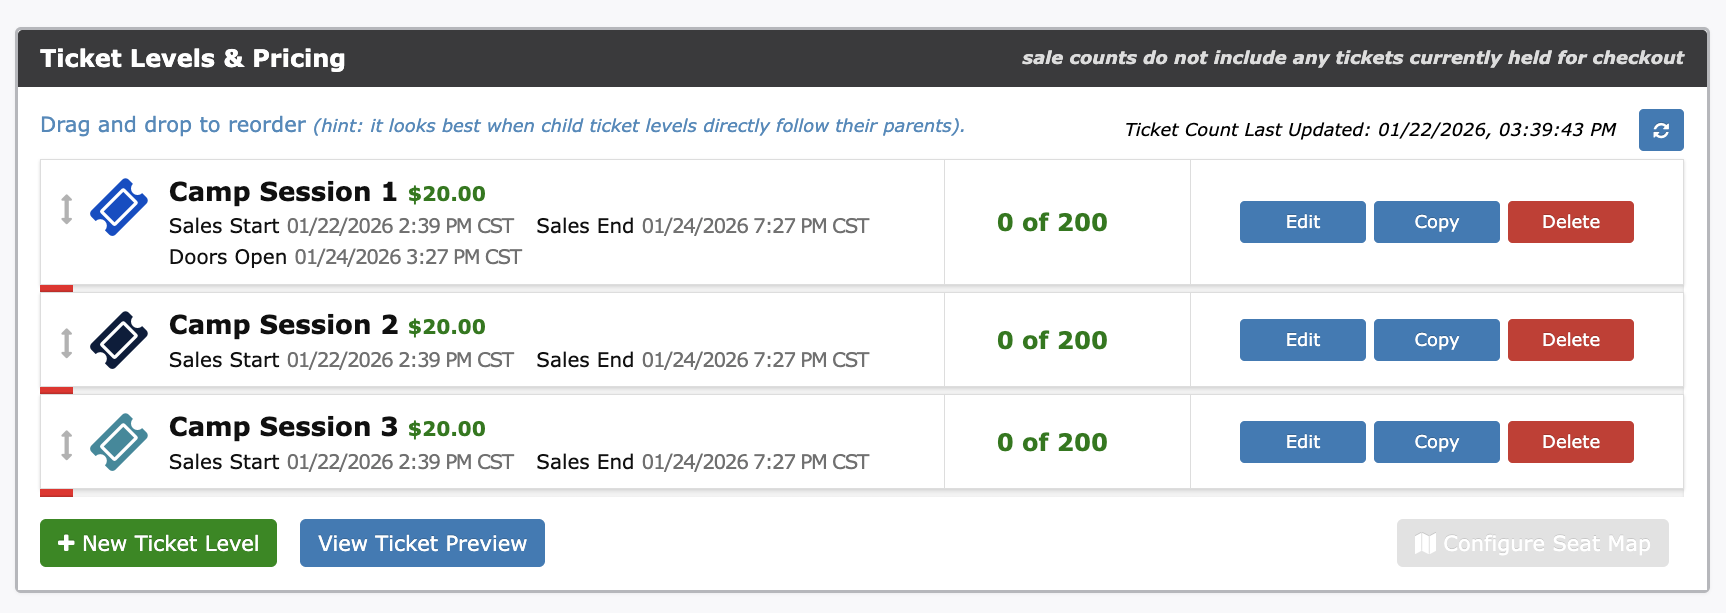This screenshot has height=613, width=1726.
Task: Copy the Camp Session 3 ticket level
Action: pyautogui.click(x=1436, y=442)
